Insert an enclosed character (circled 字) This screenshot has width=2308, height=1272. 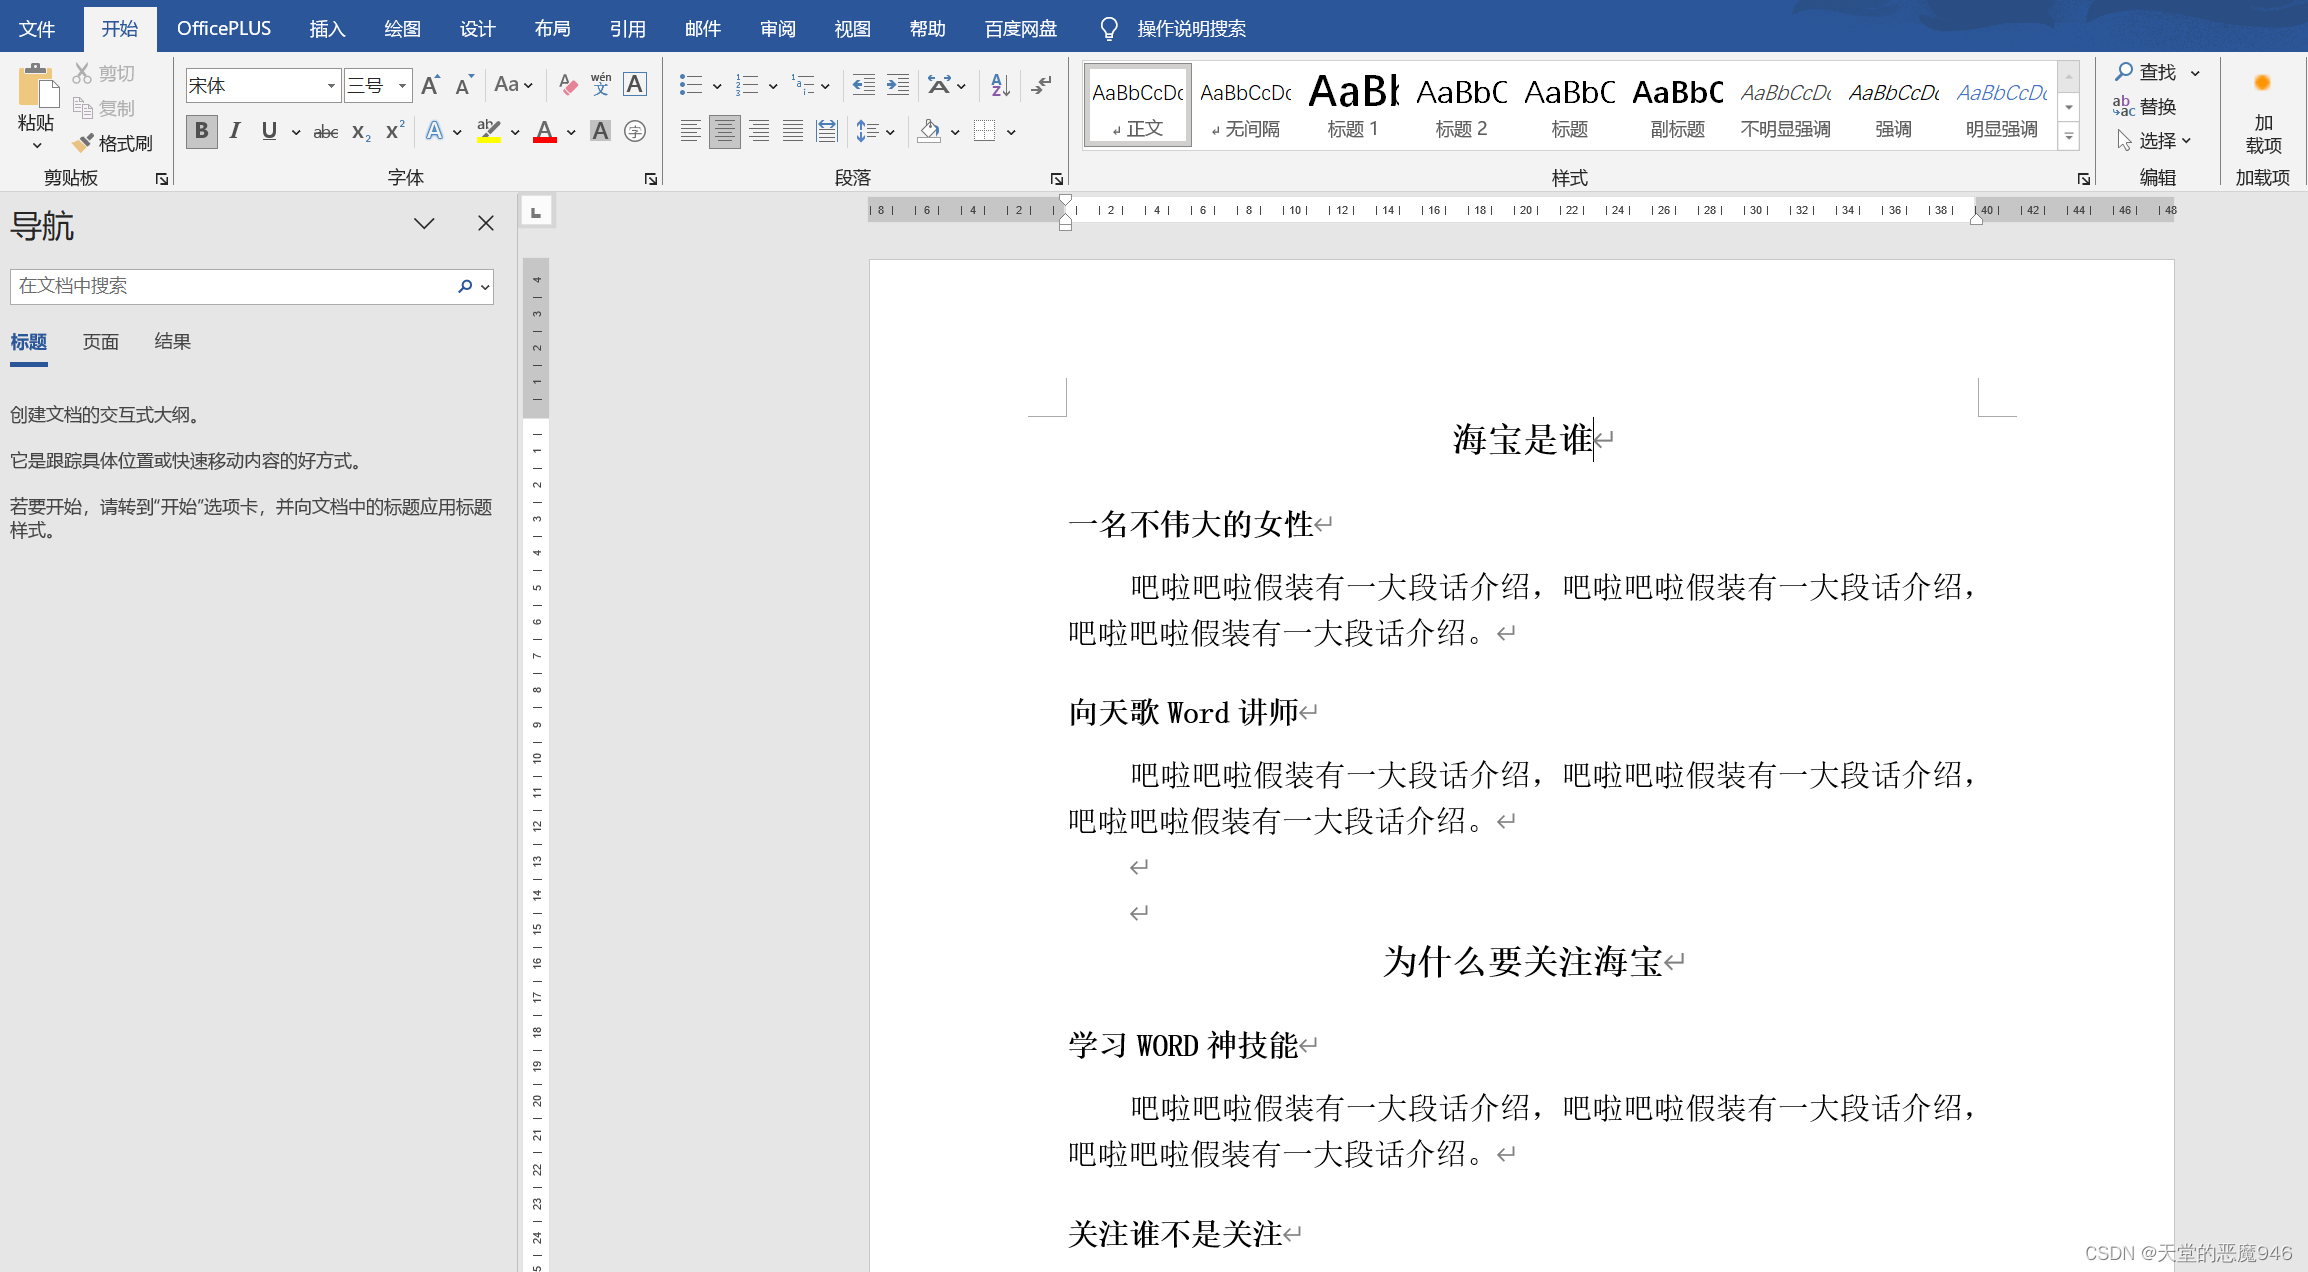click(635, 131)
